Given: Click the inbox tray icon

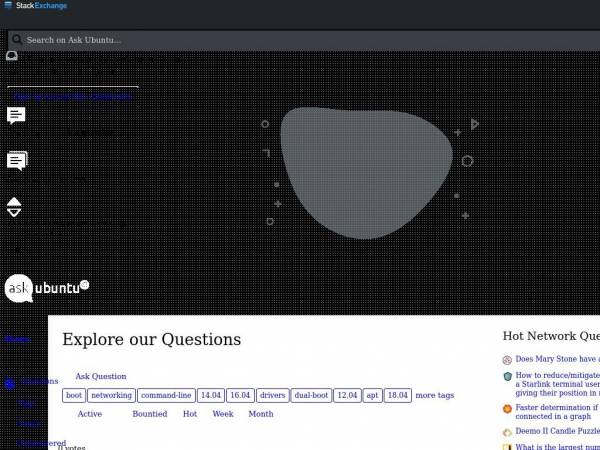Looking at the screenshot, I should (x=12, y=56).
